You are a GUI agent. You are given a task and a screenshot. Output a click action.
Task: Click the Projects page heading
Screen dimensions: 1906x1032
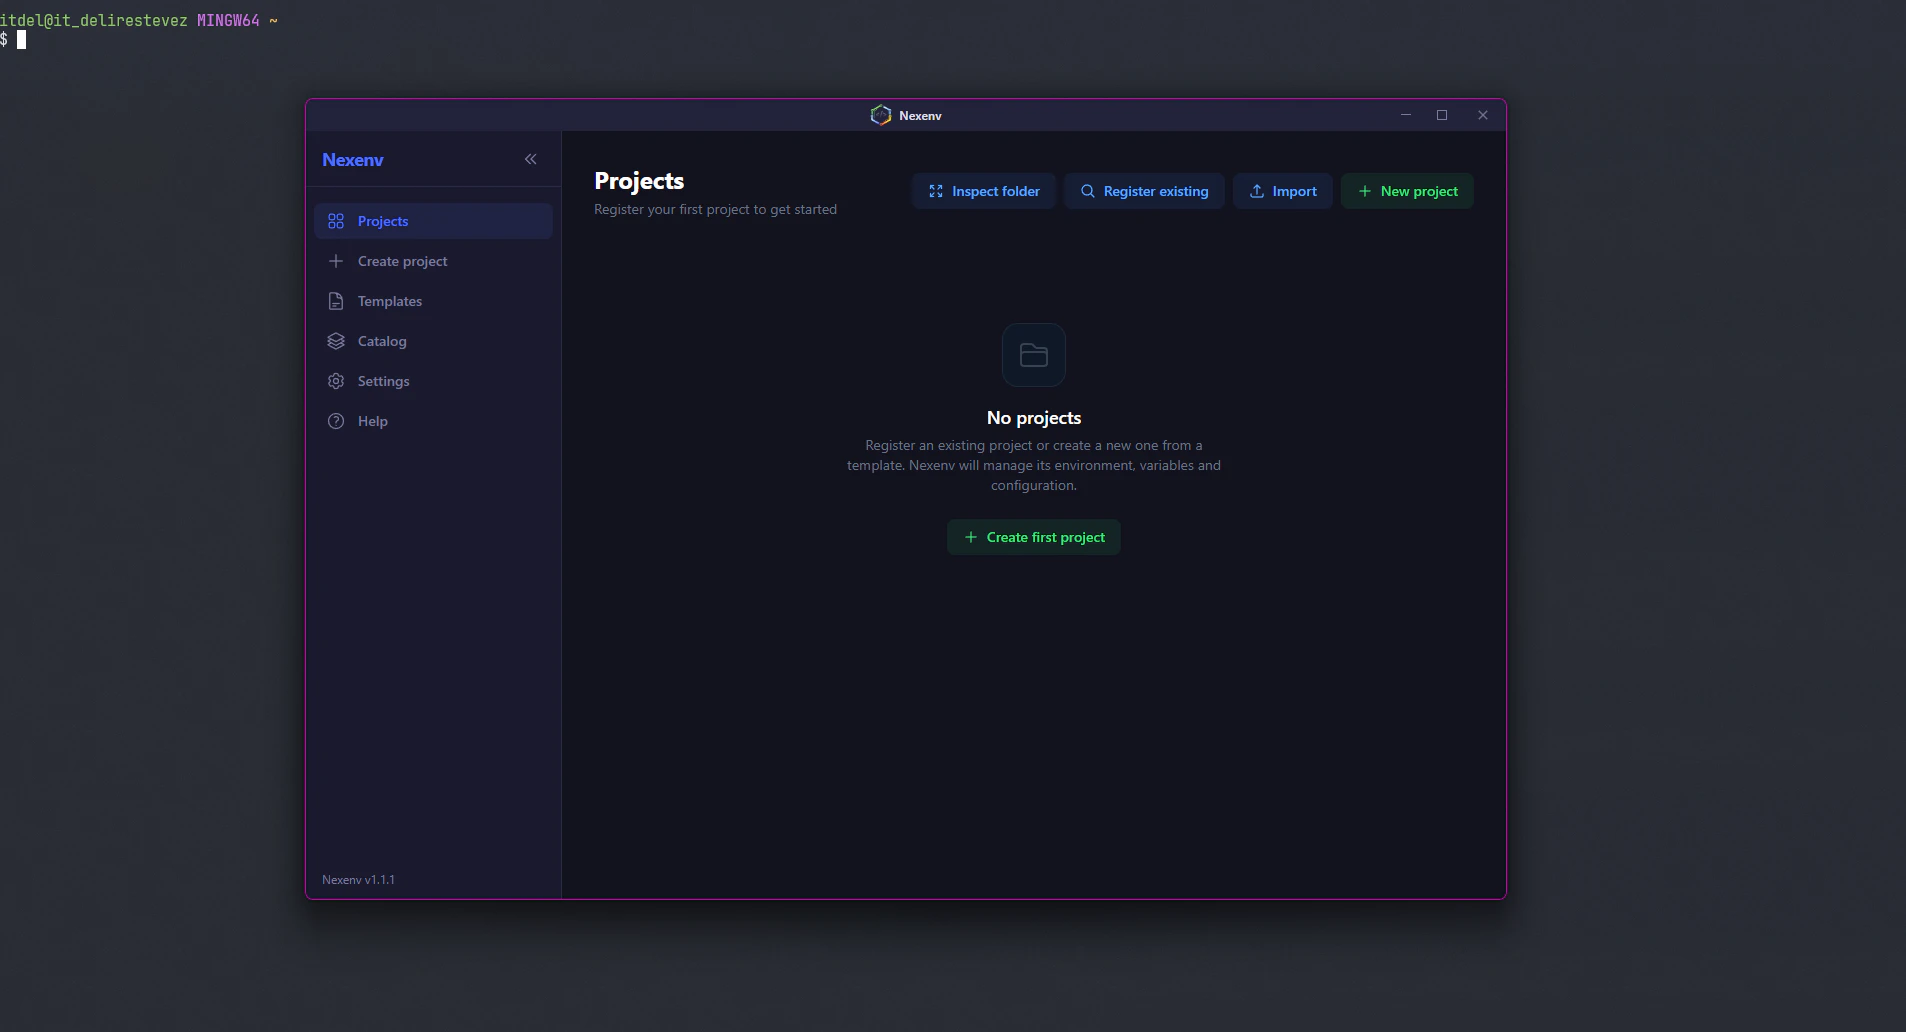pos(639,181)
